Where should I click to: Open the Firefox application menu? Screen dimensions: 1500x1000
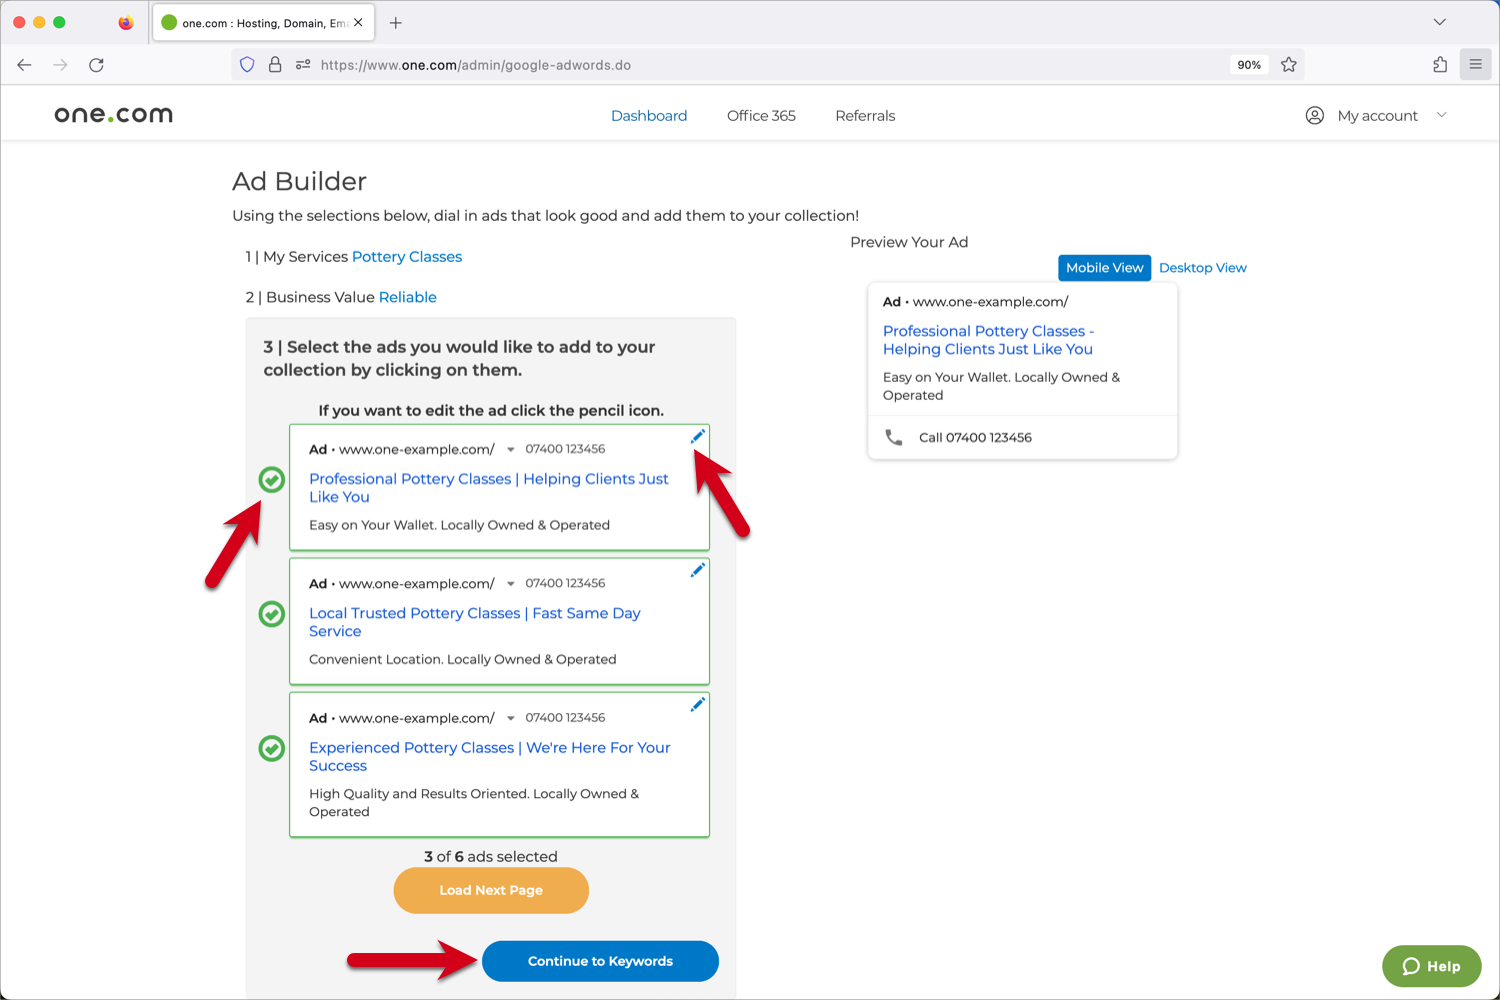[x=1475, y=64]
